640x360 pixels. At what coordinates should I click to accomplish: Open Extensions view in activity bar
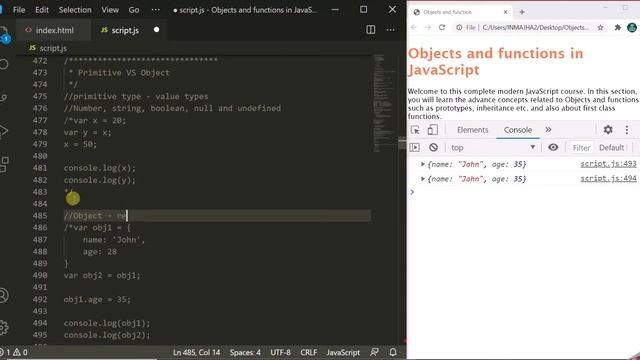click(x=4, y=164)
